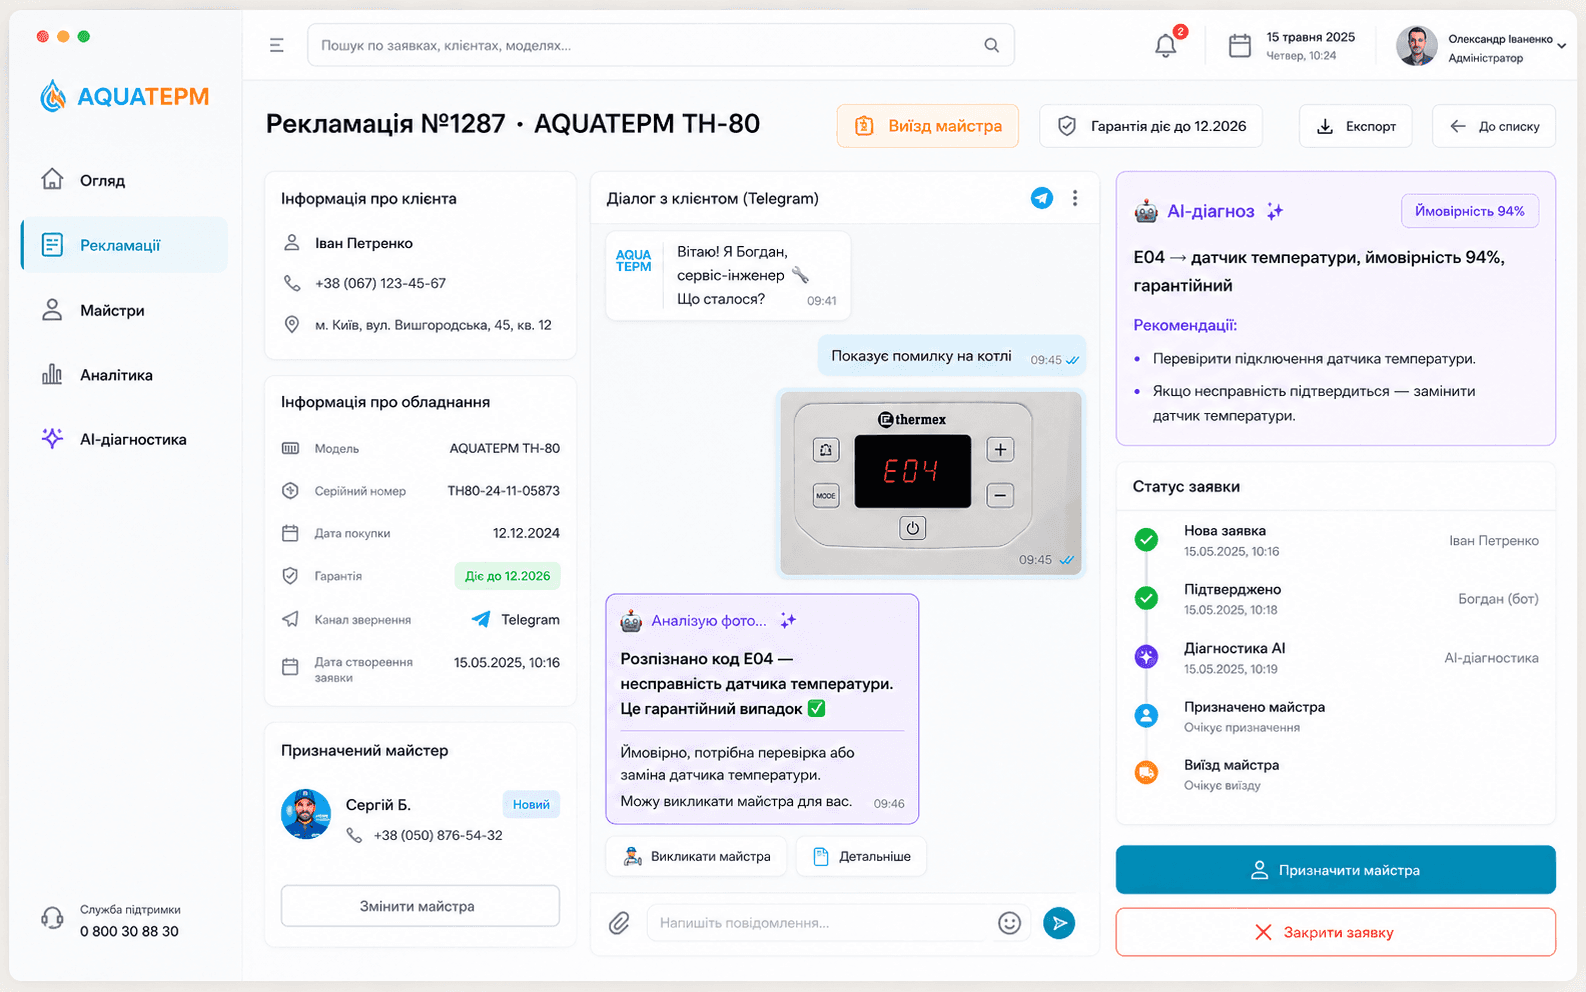Click phone number +38 (050) 876-54-32
Viewport: 1586px width, 992px height.
tap(438, 835)
